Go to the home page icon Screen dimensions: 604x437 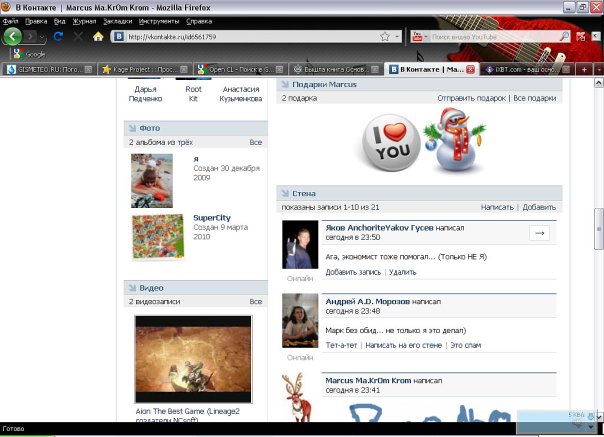pos(98,37)
